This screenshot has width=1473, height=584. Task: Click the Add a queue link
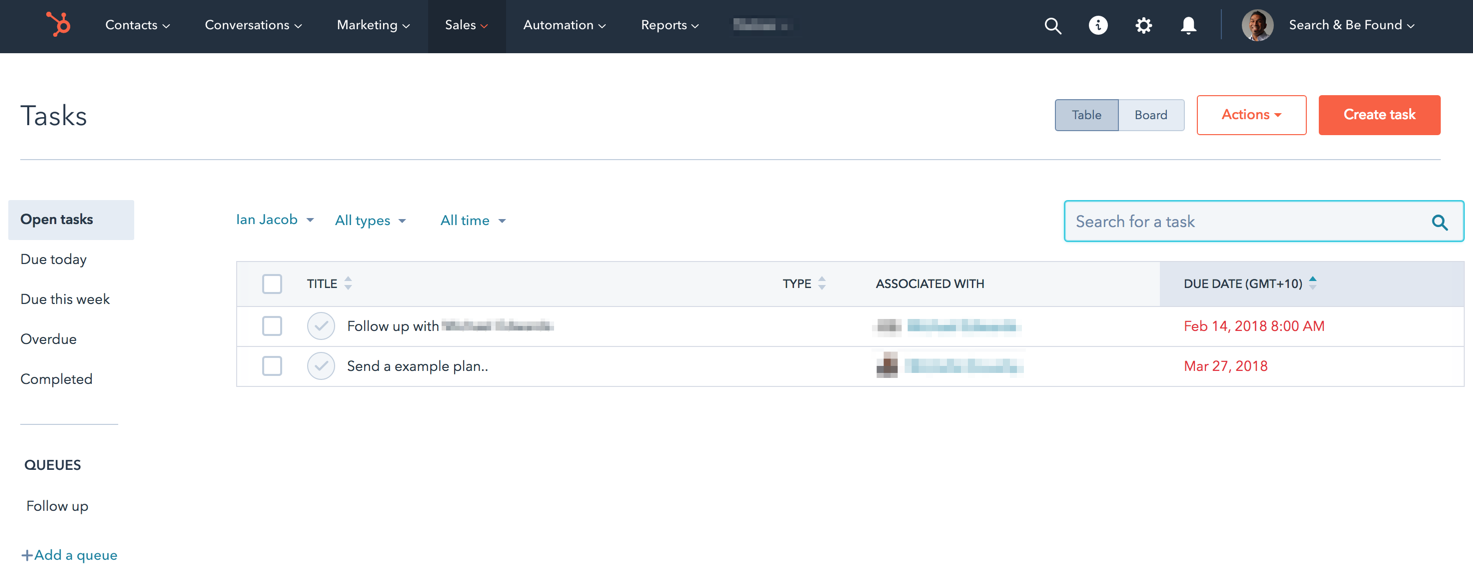[69, 555]
